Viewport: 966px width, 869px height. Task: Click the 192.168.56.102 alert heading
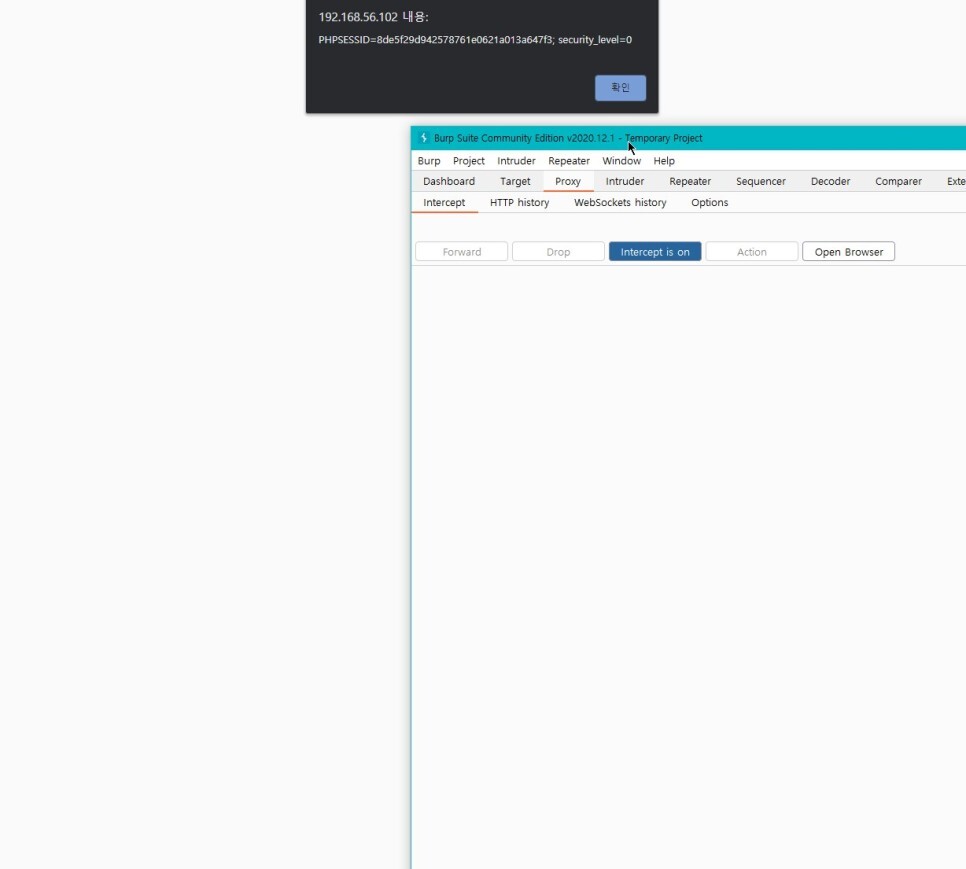coord(373,17)
